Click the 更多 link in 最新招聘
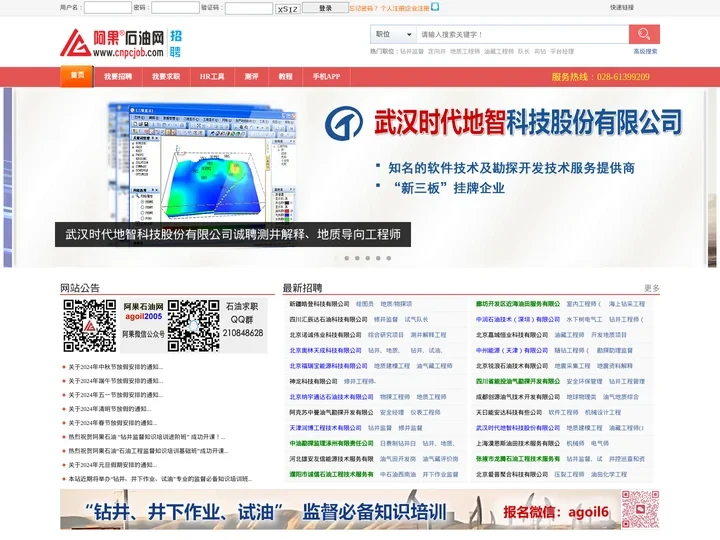Screen dimensions: 720x540 [652, 288]
